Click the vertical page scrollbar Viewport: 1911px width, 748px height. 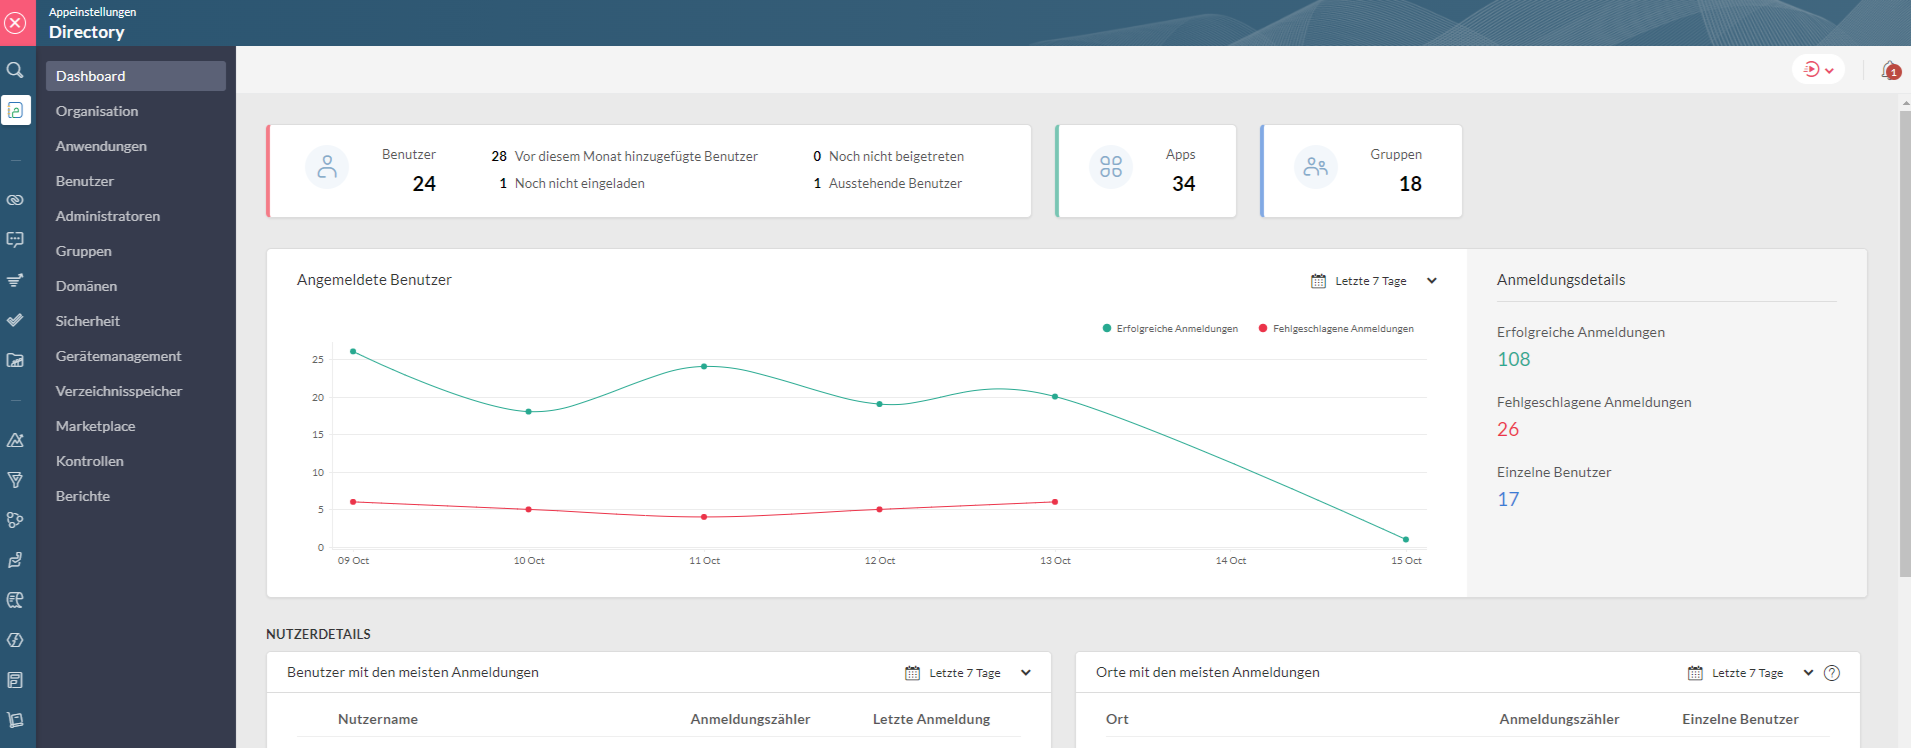[x=1904, y=340]
